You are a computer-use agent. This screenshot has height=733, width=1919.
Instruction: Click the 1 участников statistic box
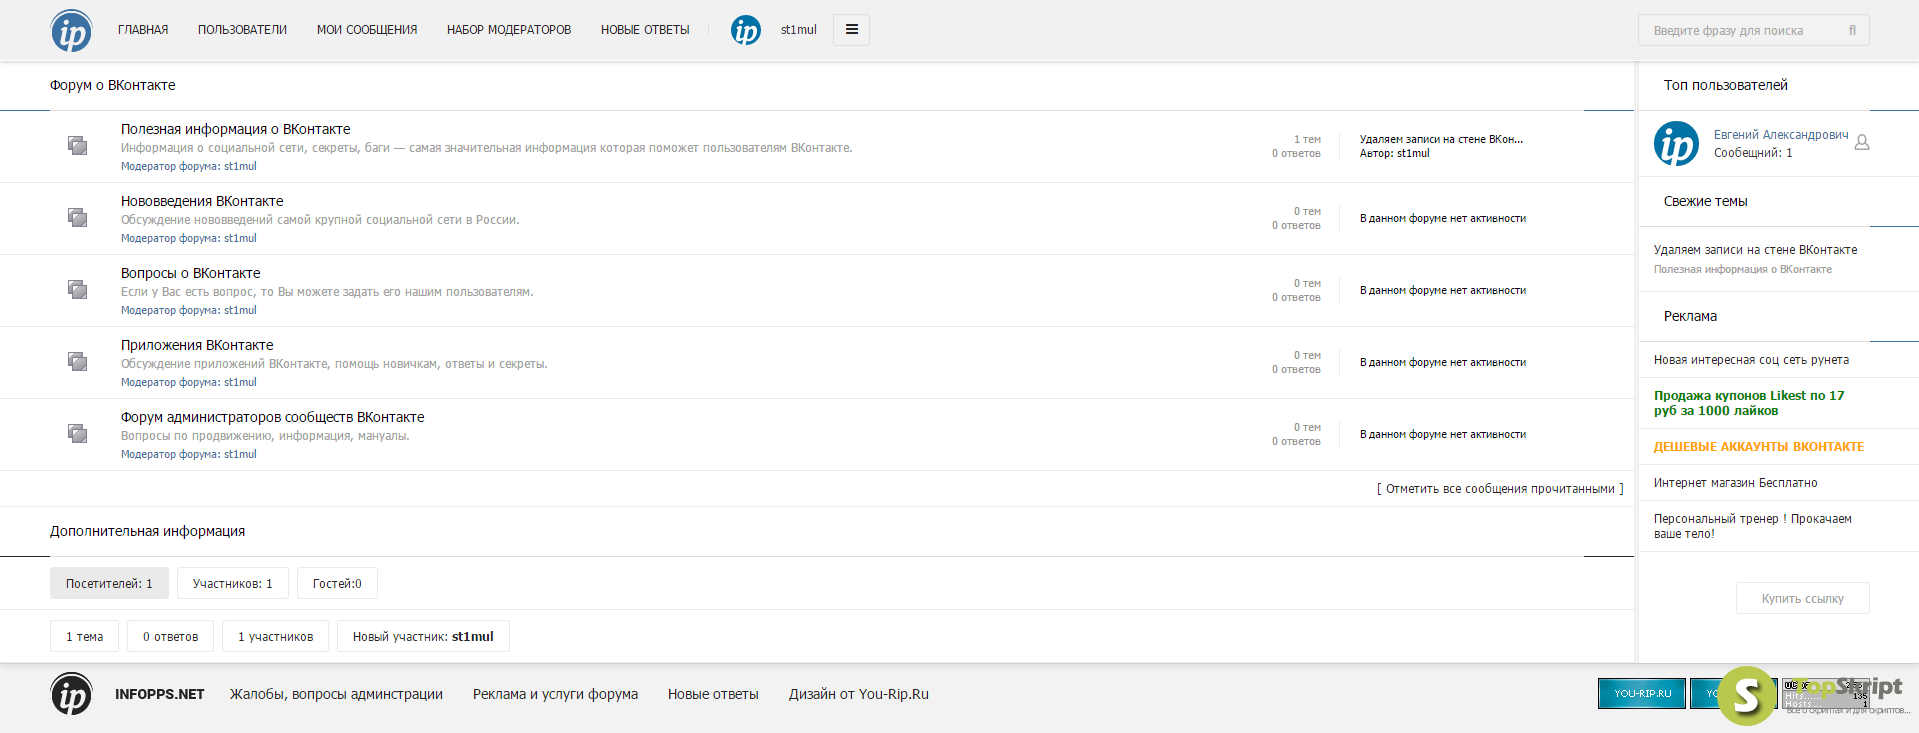tap(275, 636)
